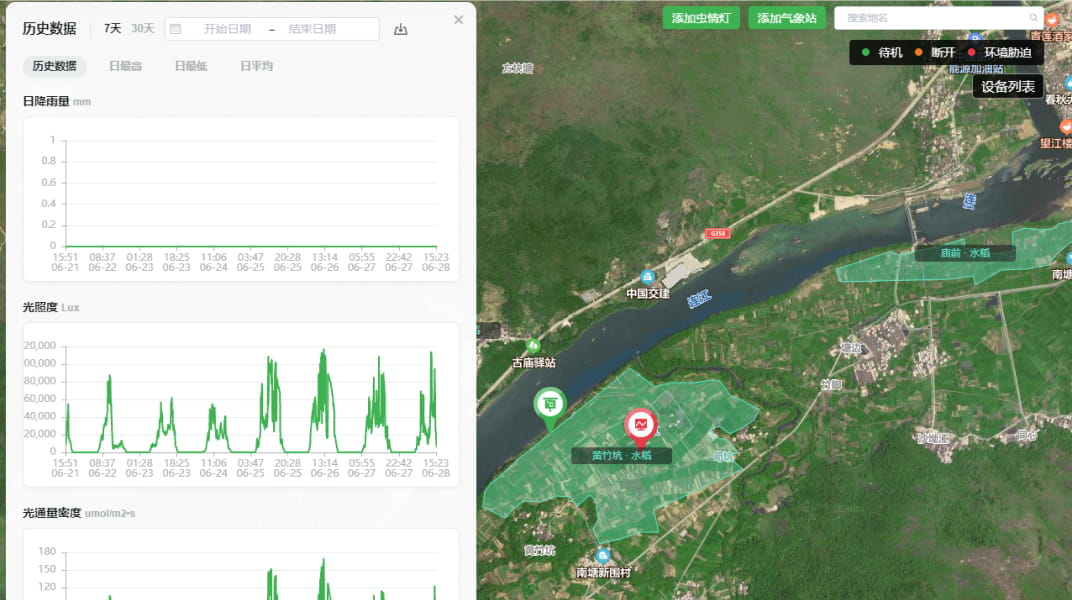
Task: Select the 30天 range option
Action: [143, 28]
